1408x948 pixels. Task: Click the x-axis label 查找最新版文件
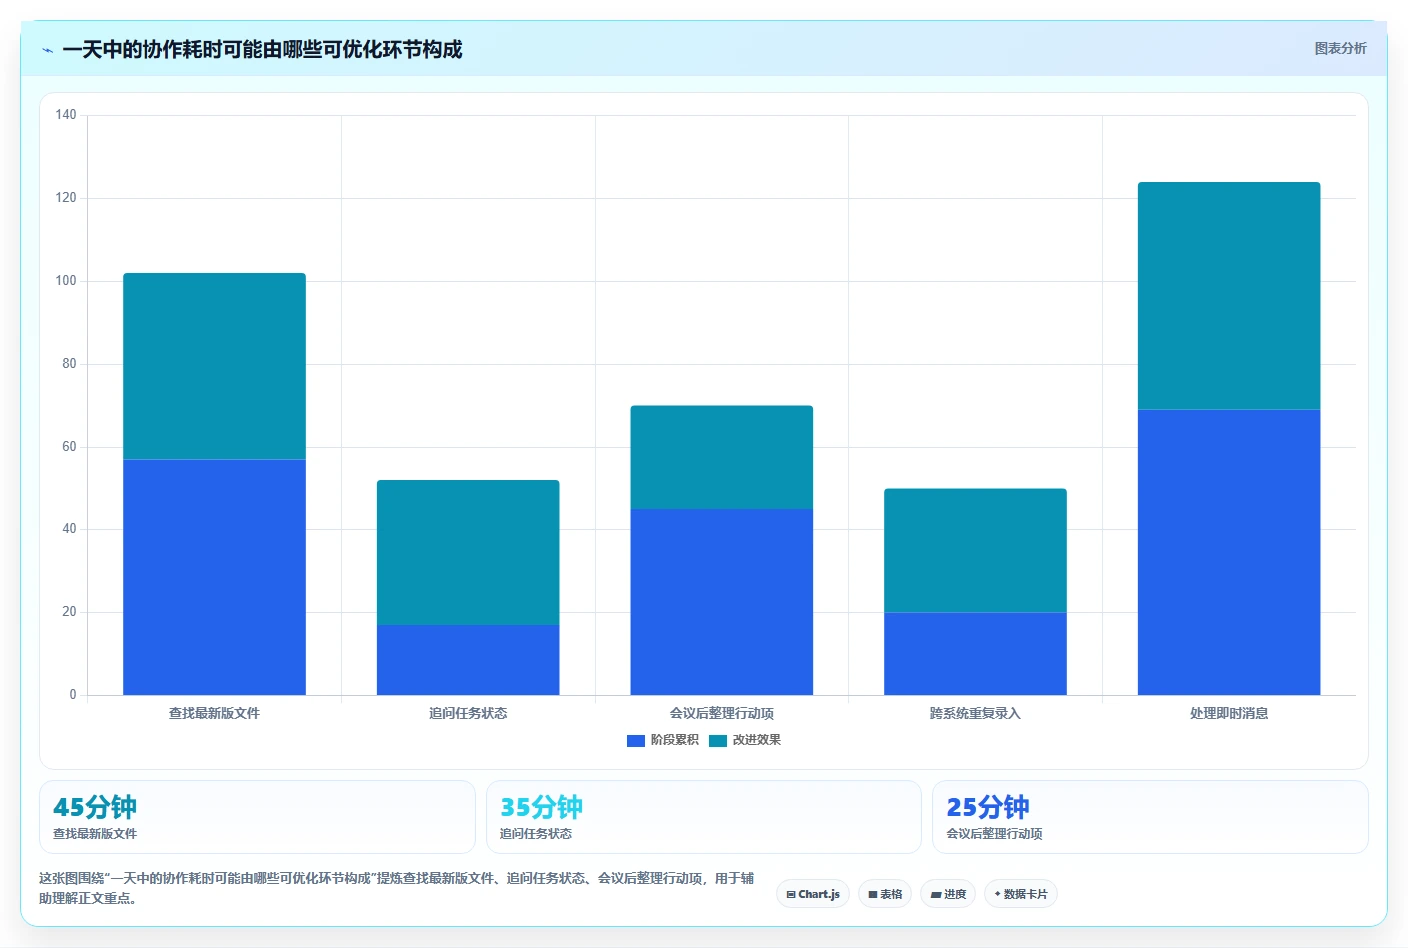(x=214, y=713)
